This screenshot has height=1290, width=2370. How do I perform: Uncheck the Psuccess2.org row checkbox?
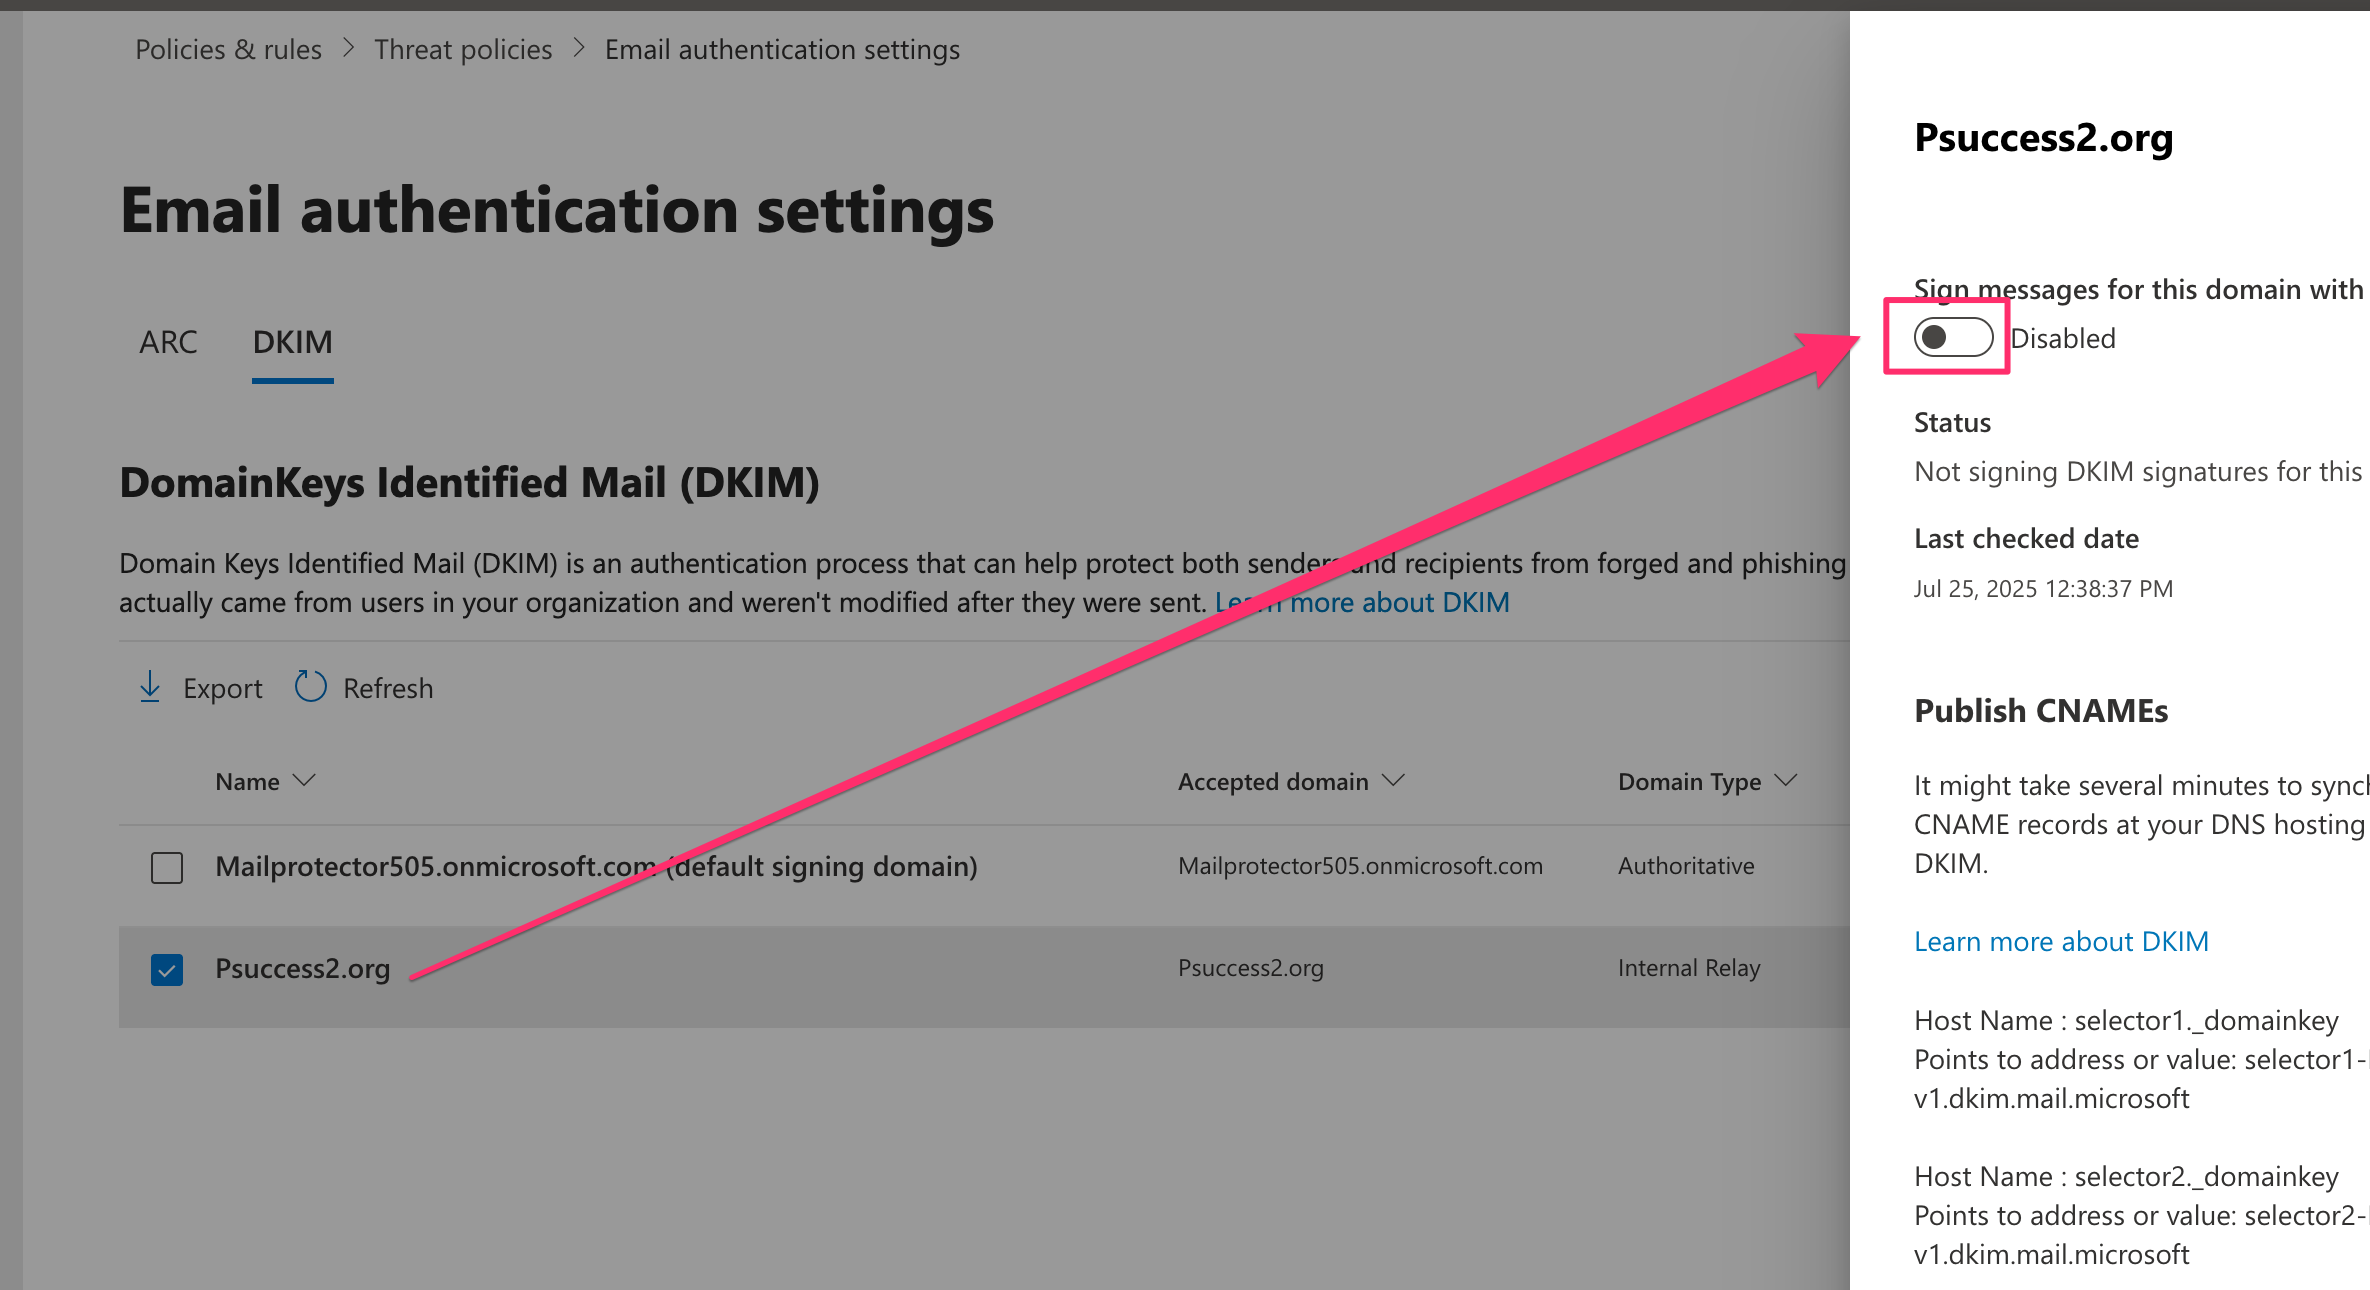click(167, 969)
